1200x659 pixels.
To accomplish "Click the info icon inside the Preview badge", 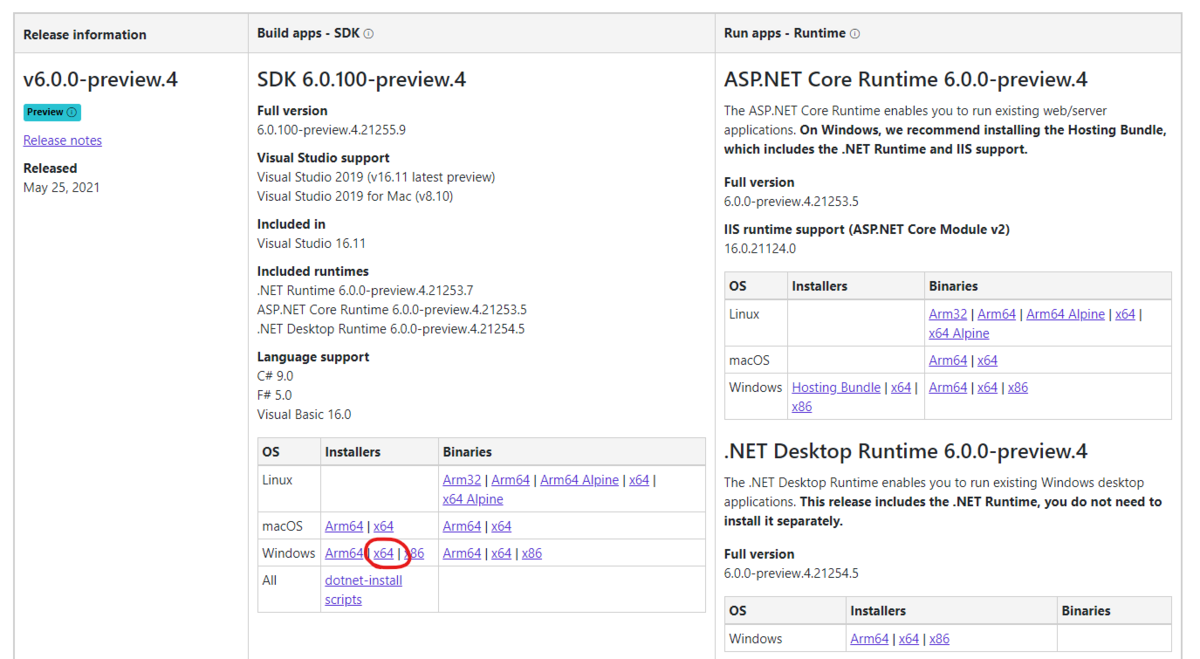I will [71, 112].
